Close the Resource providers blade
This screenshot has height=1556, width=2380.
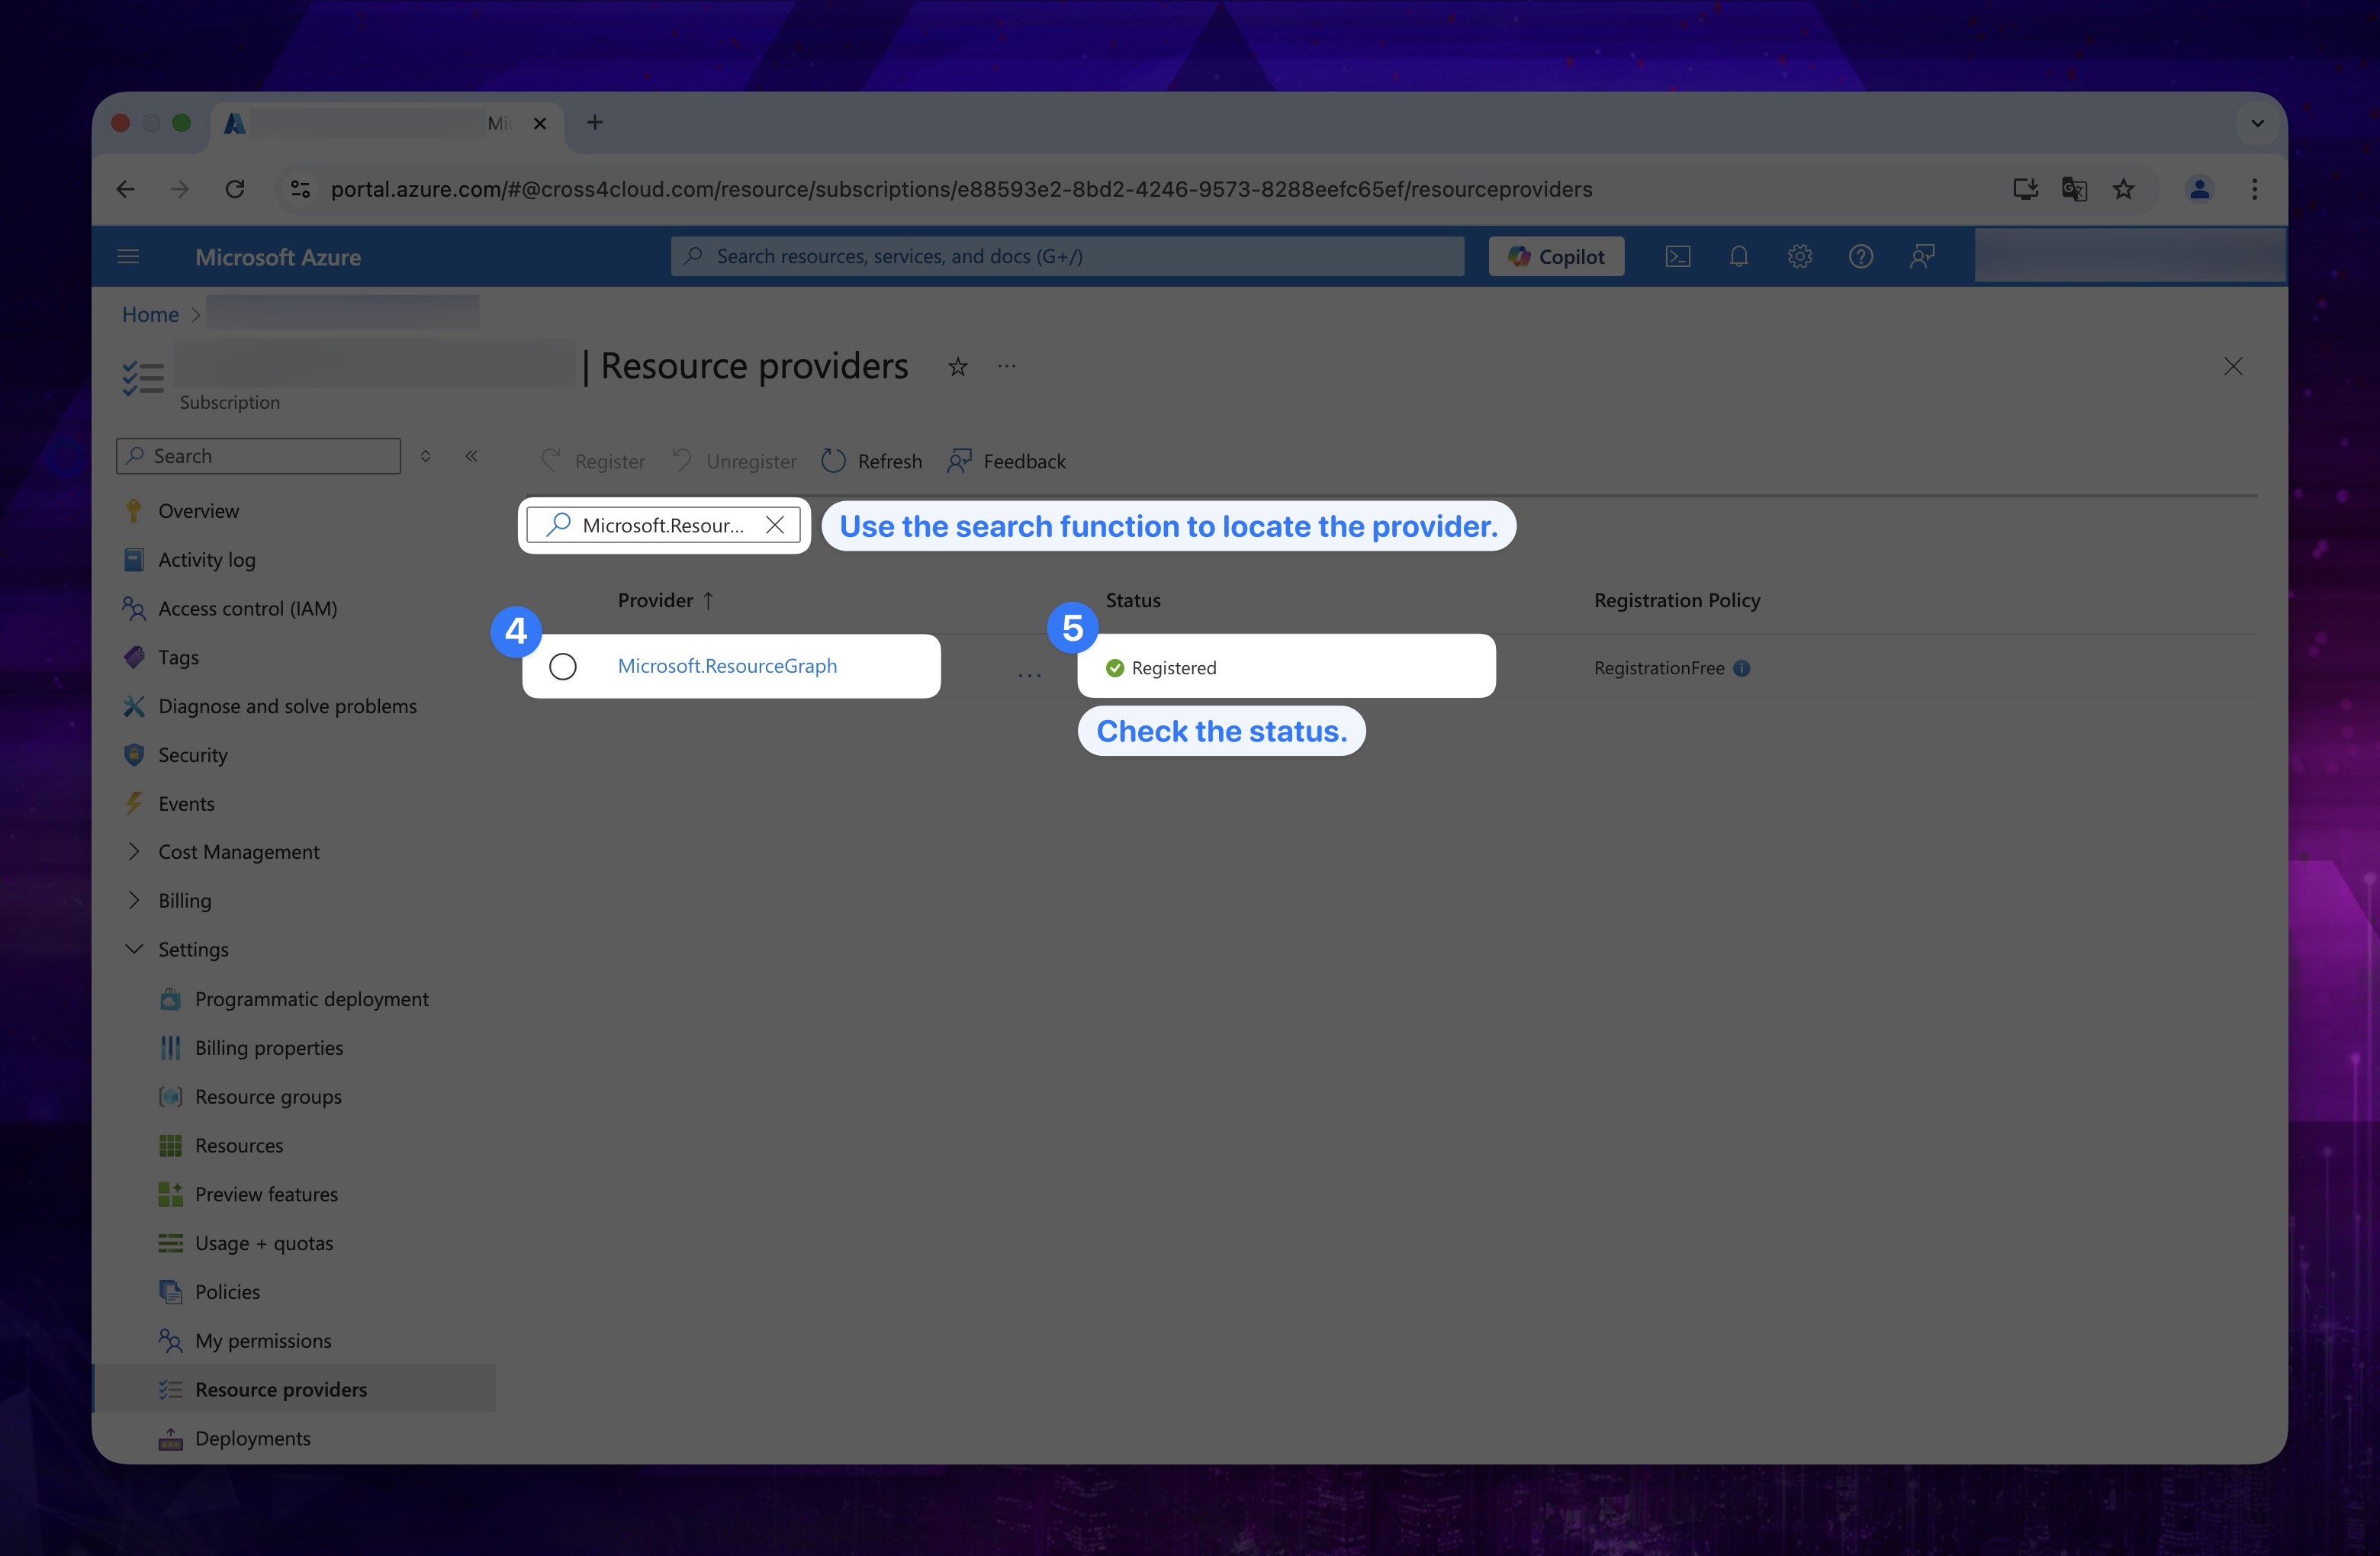[2233, 367]
